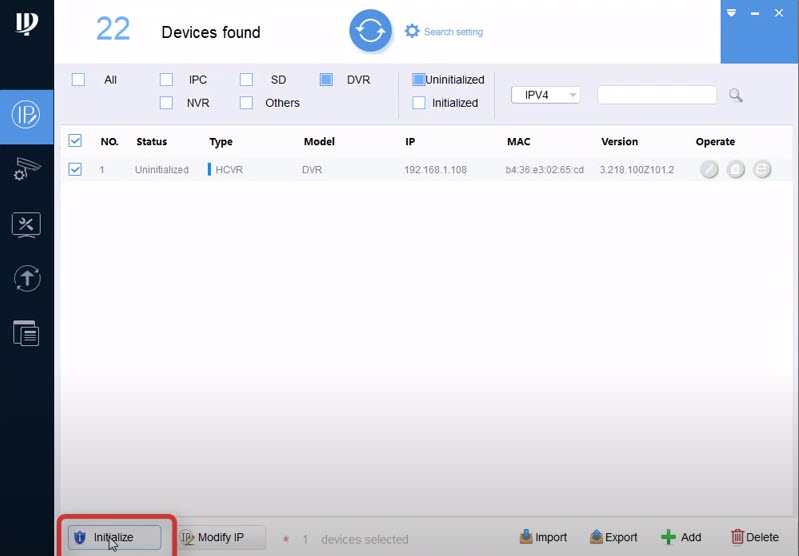Screen dimensions: 799x556
Task: Deselect device row 1 checkbox
Action: coord(75,170)
